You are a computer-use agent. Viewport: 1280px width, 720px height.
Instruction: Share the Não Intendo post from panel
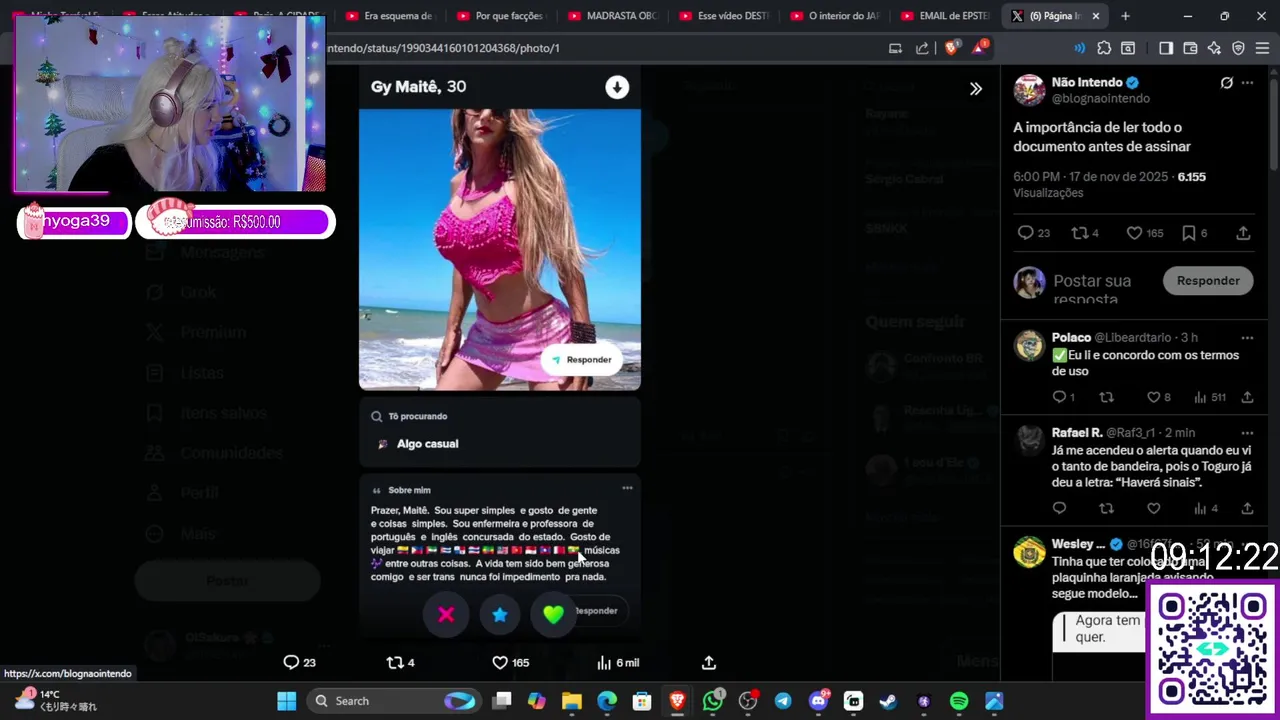1243,233
